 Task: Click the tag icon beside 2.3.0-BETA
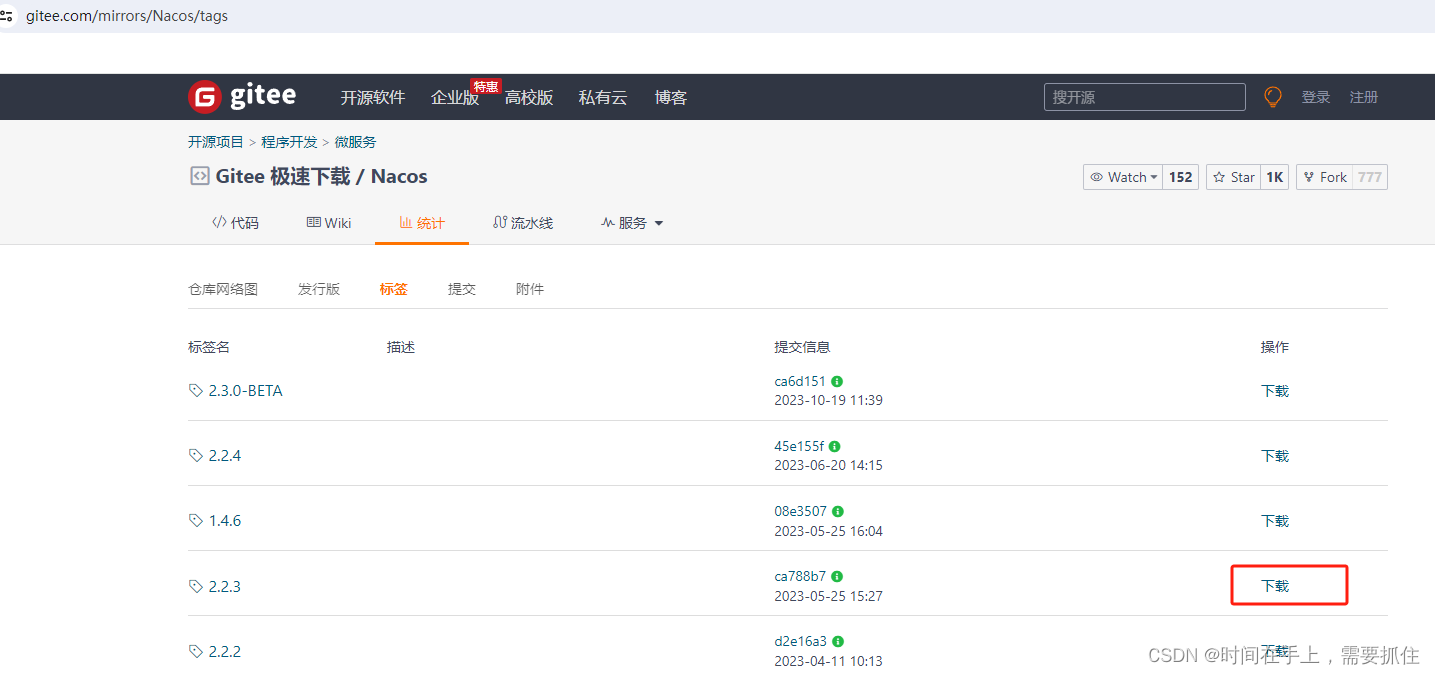pos(196,391)
